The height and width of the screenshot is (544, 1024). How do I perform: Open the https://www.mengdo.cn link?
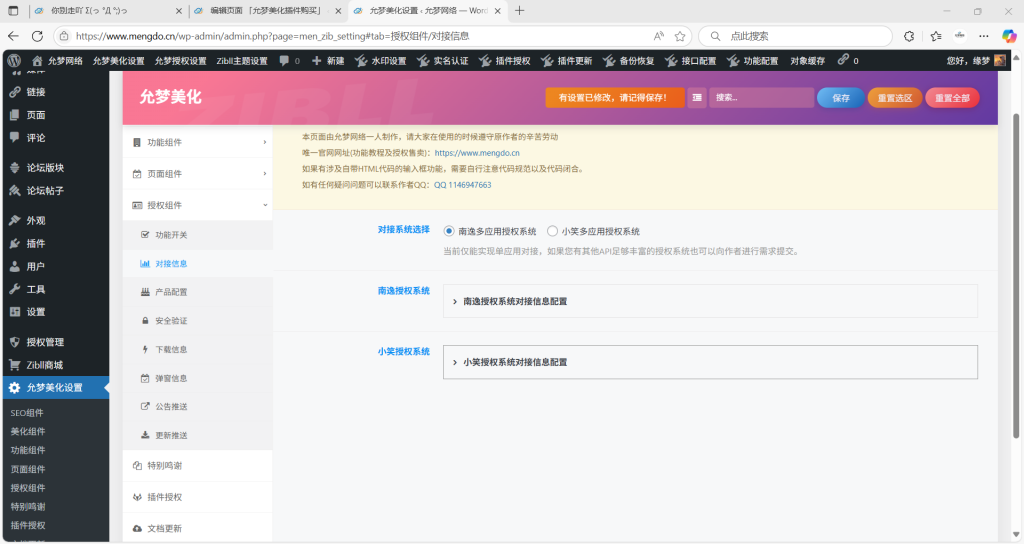(x=477, y=153)
